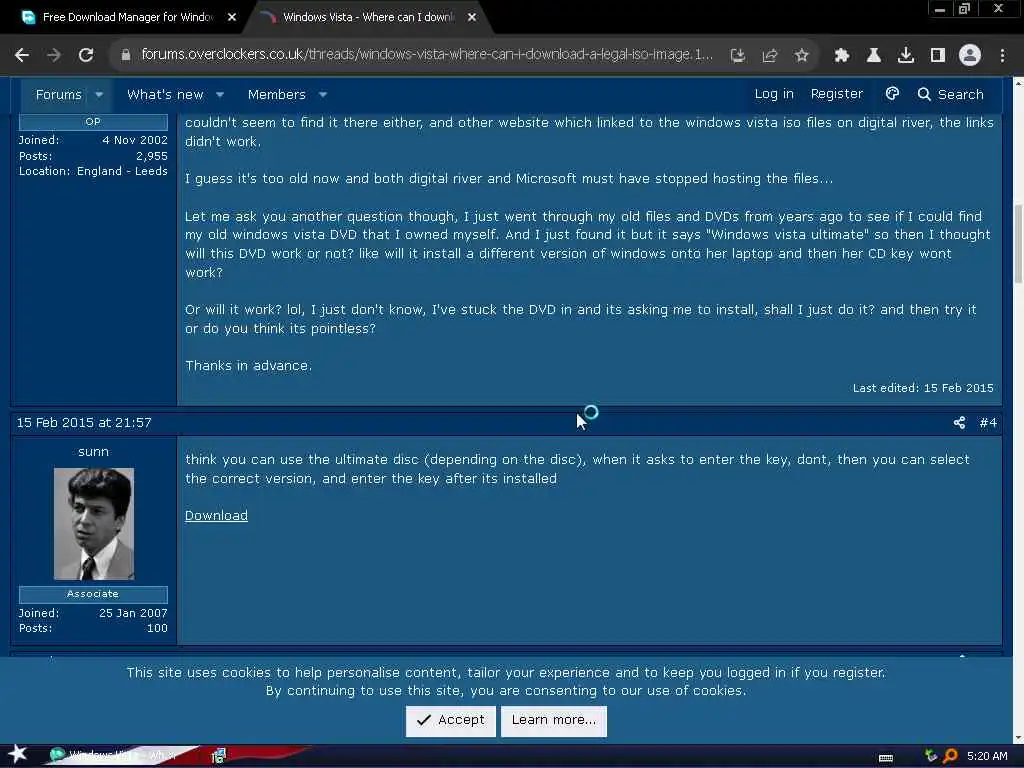Viewport: 1024px width, 768px height.
Task: Open the Start star button on taskbar
Action: (x=18, y=755)
